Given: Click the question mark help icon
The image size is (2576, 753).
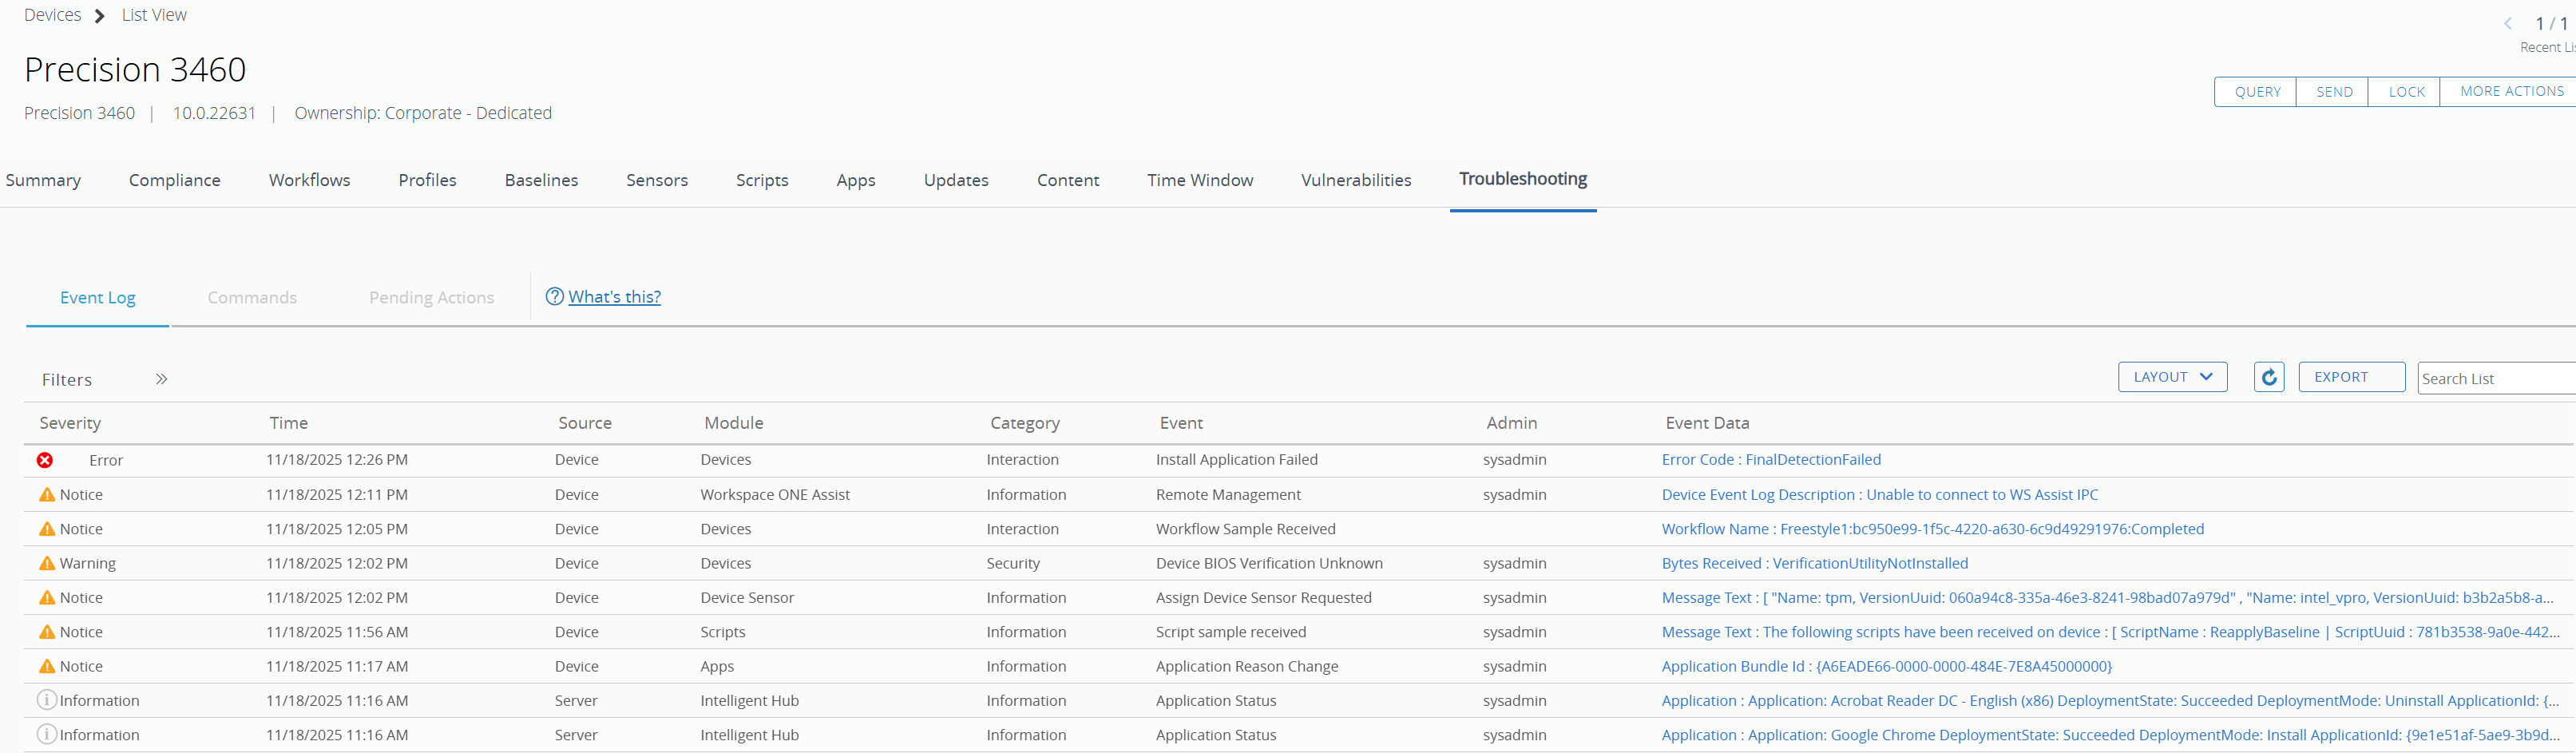Looking at the screenshot, I should 554,296.
